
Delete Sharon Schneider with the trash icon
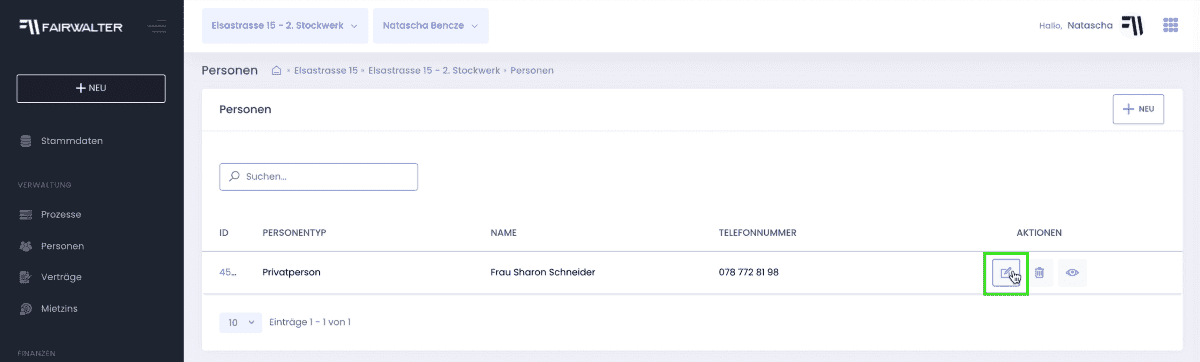click(x=1039, y=272)
